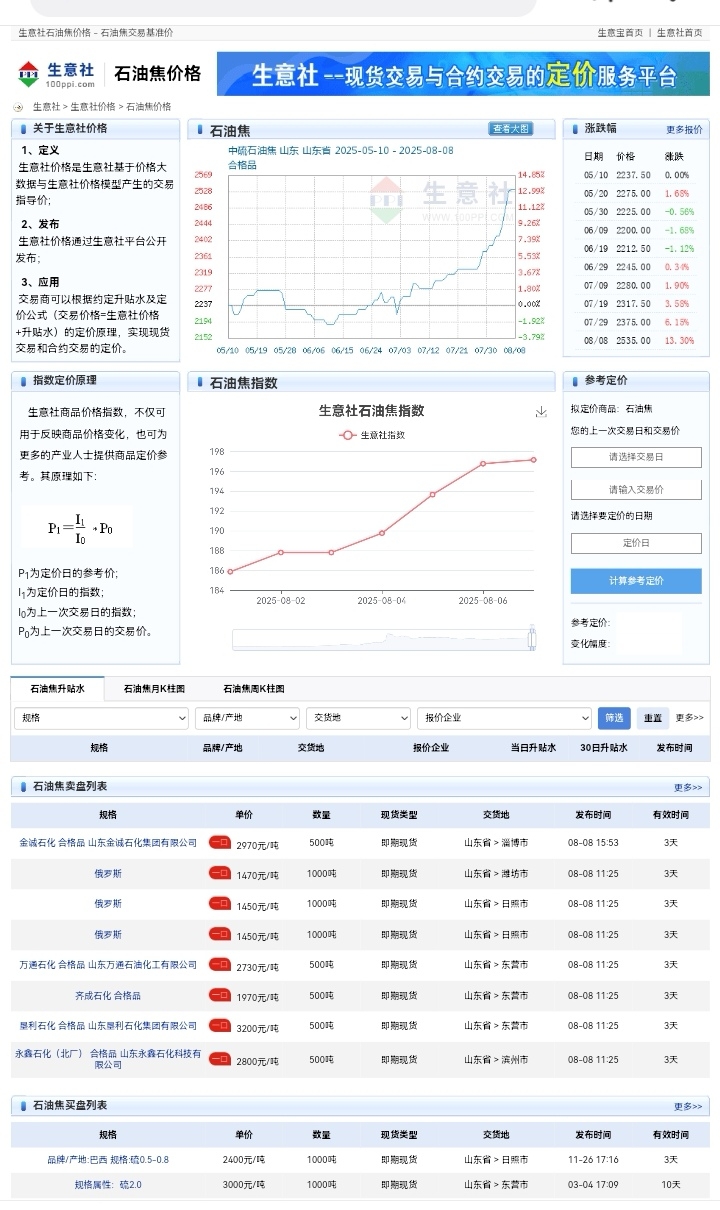Image resolution: width=720 pixels, height=1210 pixels.
Task: Click the 山东省 > 滨州市 delivery cell
Action: point(496,1059)
